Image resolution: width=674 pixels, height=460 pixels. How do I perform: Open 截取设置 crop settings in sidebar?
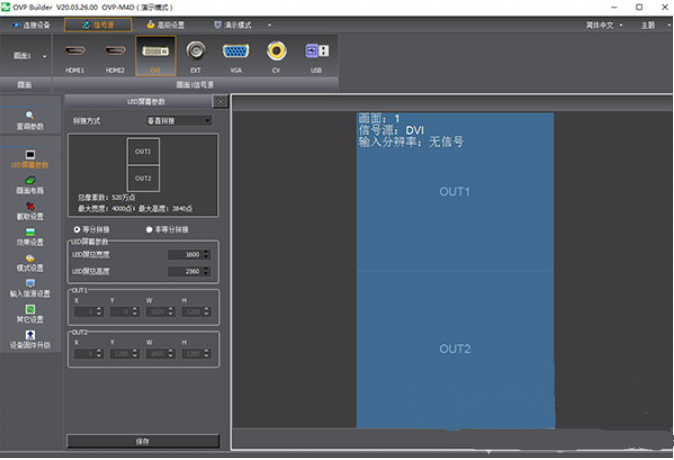pyautogui.click(x=30, y=211)
